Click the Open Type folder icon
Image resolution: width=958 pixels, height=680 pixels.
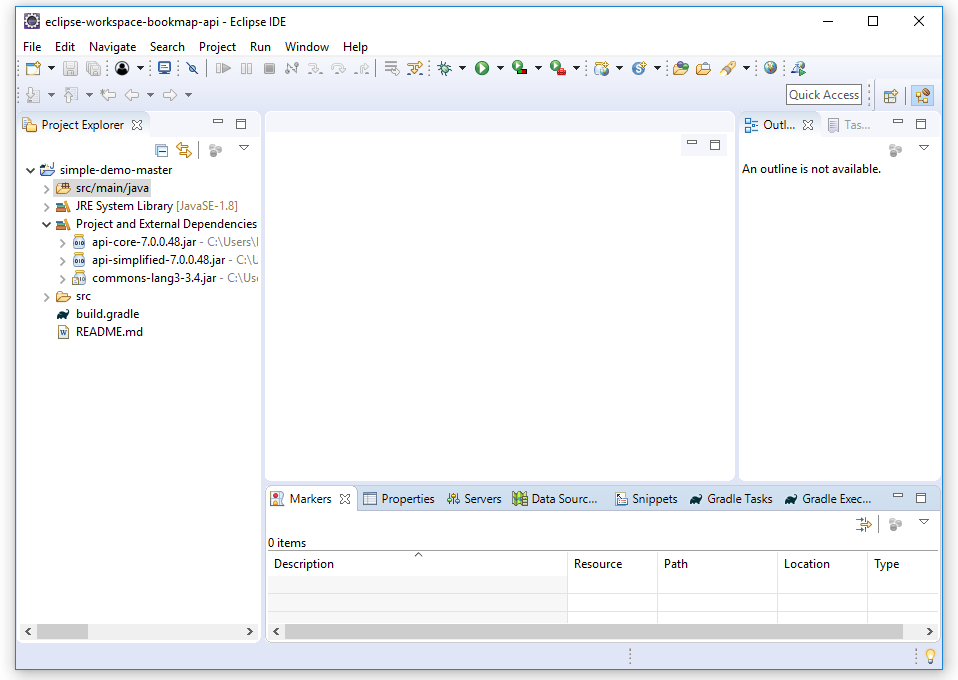pos(680,68)
